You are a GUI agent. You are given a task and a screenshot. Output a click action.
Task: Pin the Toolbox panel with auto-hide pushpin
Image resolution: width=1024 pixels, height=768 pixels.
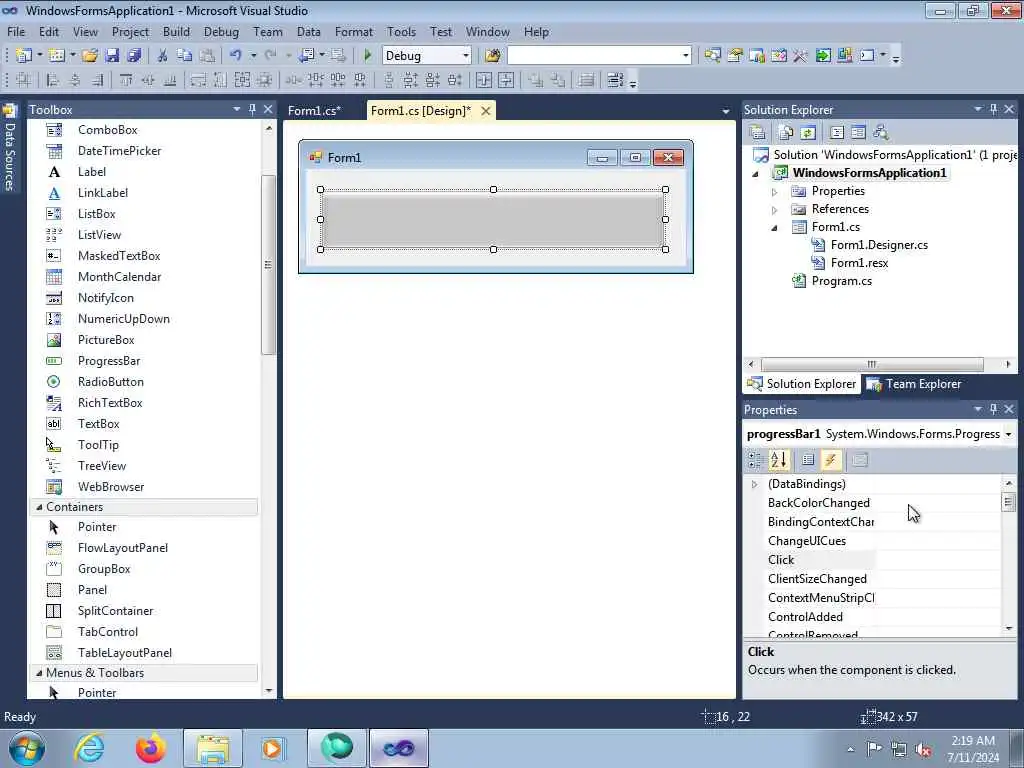coord(252,110)
